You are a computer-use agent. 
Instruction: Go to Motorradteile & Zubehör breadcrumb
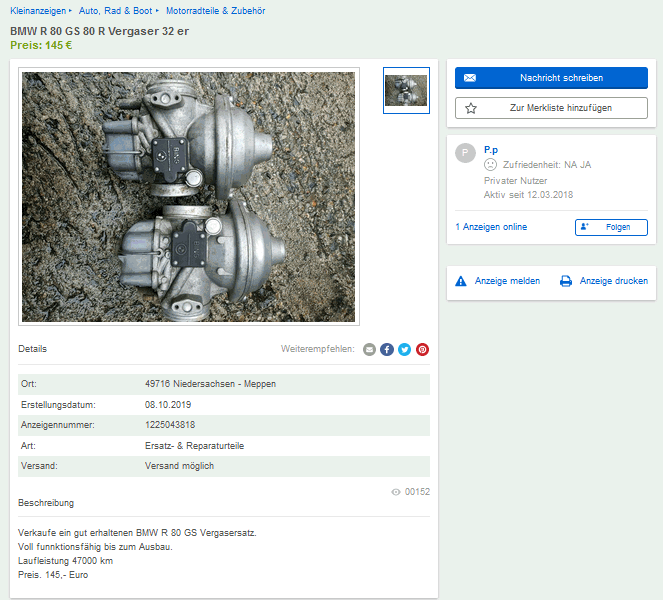point(215,11)
